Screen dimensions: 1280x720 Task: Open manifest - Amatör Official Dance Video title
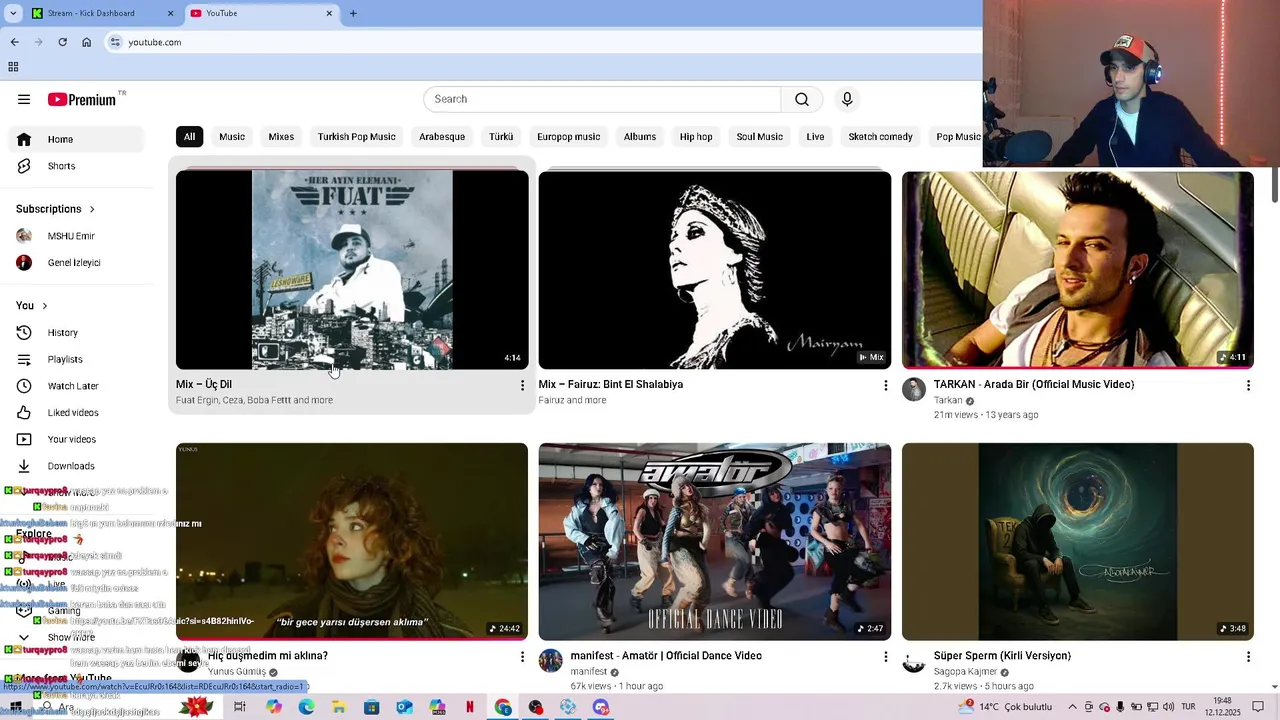[666, 656]
